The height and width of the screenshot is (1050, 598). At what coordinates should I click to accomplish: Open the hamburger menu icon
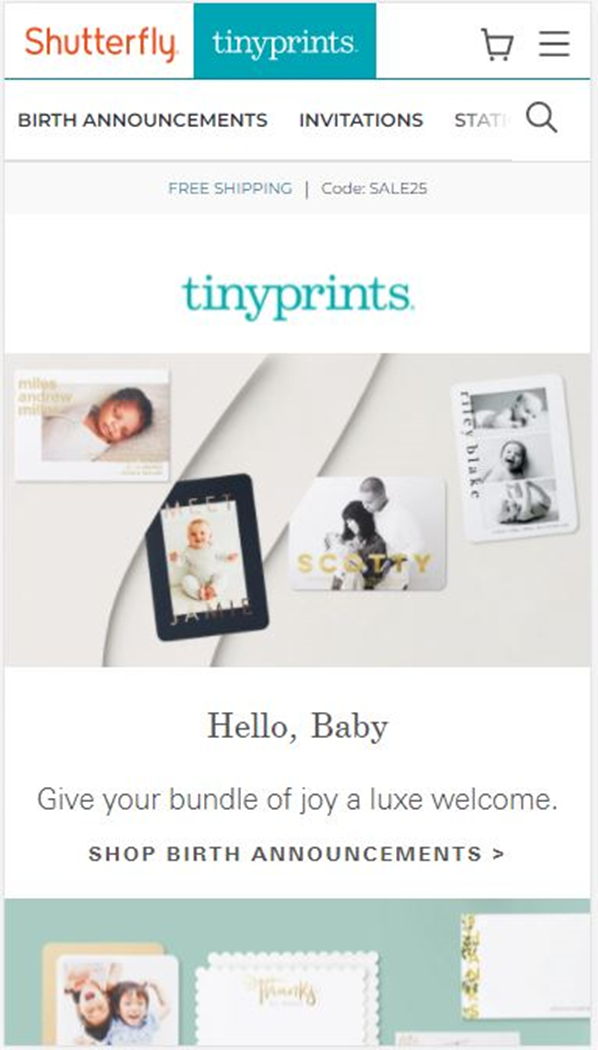(x=554, y=44)
